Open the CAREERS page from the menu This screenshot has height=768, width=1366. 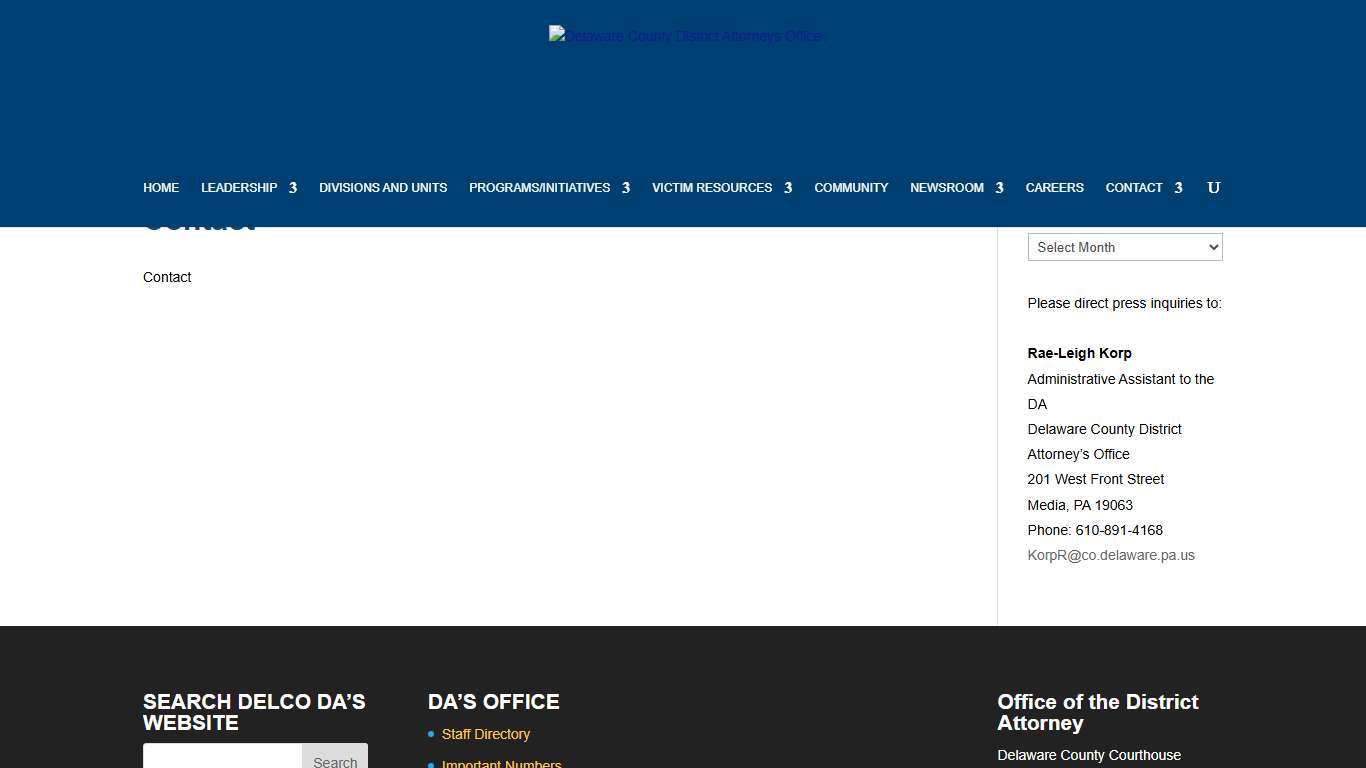point(1054,188)
